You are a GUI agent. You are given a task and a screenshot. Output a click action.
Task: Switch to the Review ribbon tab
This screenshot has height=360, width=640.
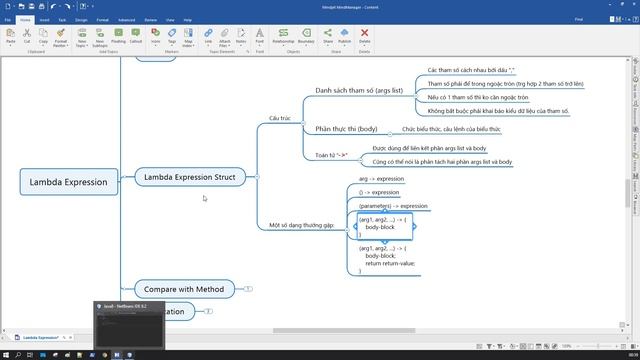pyautogui.click(x=151, y=20)
